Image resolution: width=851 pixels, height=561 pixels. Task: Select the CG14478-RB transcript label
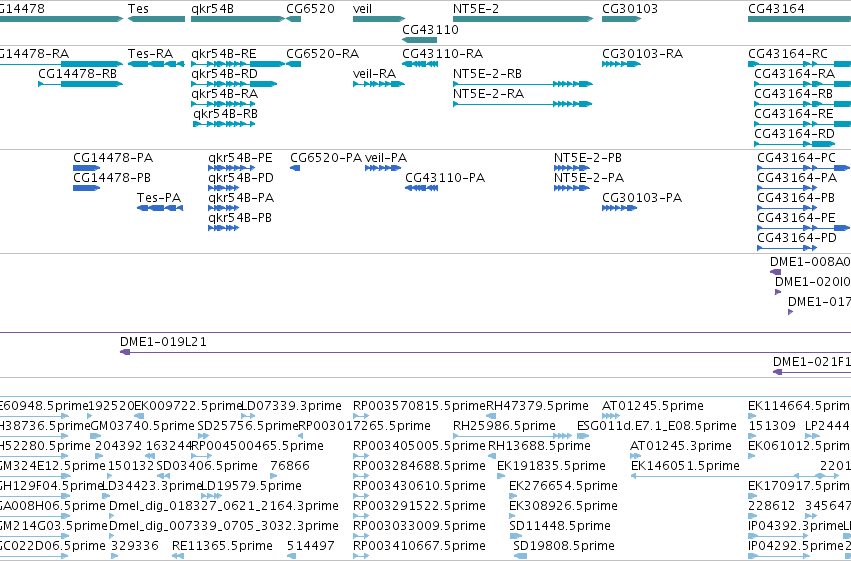(78, 74)
